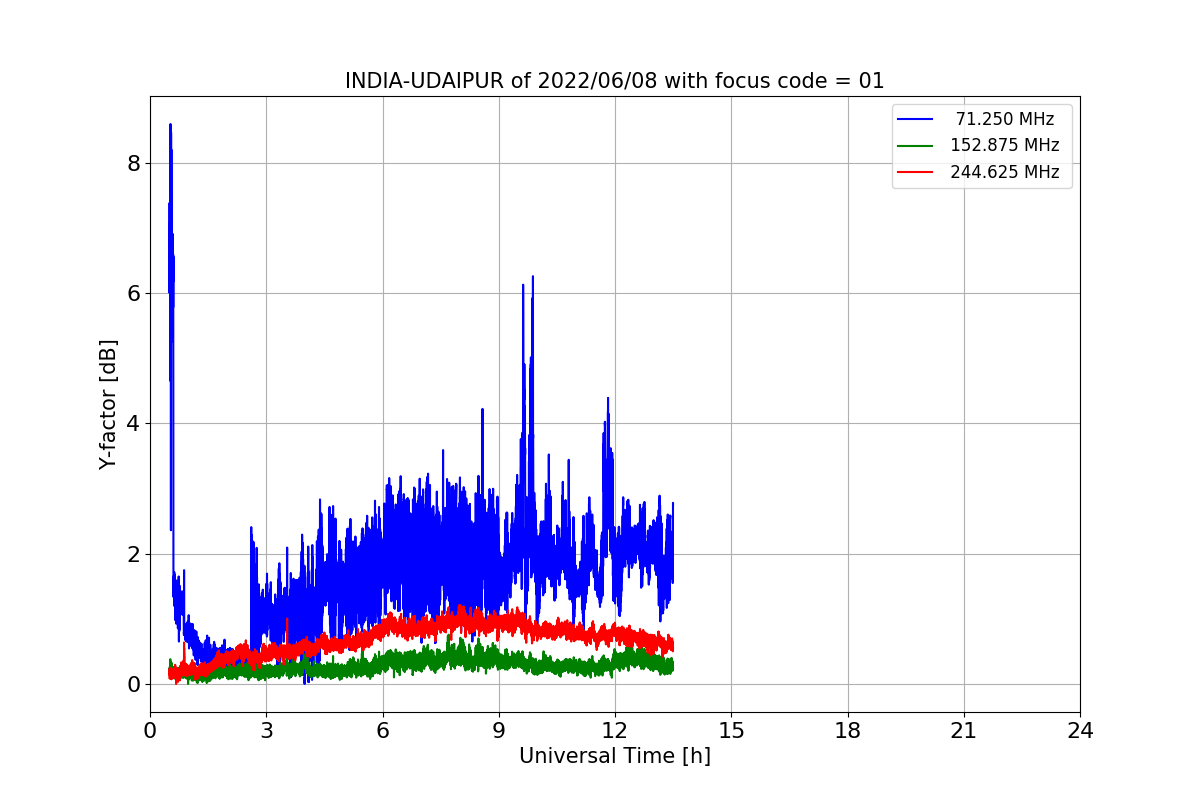Click the 'Y-factor [dB]' axis label
The image size is (1200, 800).
108,404
